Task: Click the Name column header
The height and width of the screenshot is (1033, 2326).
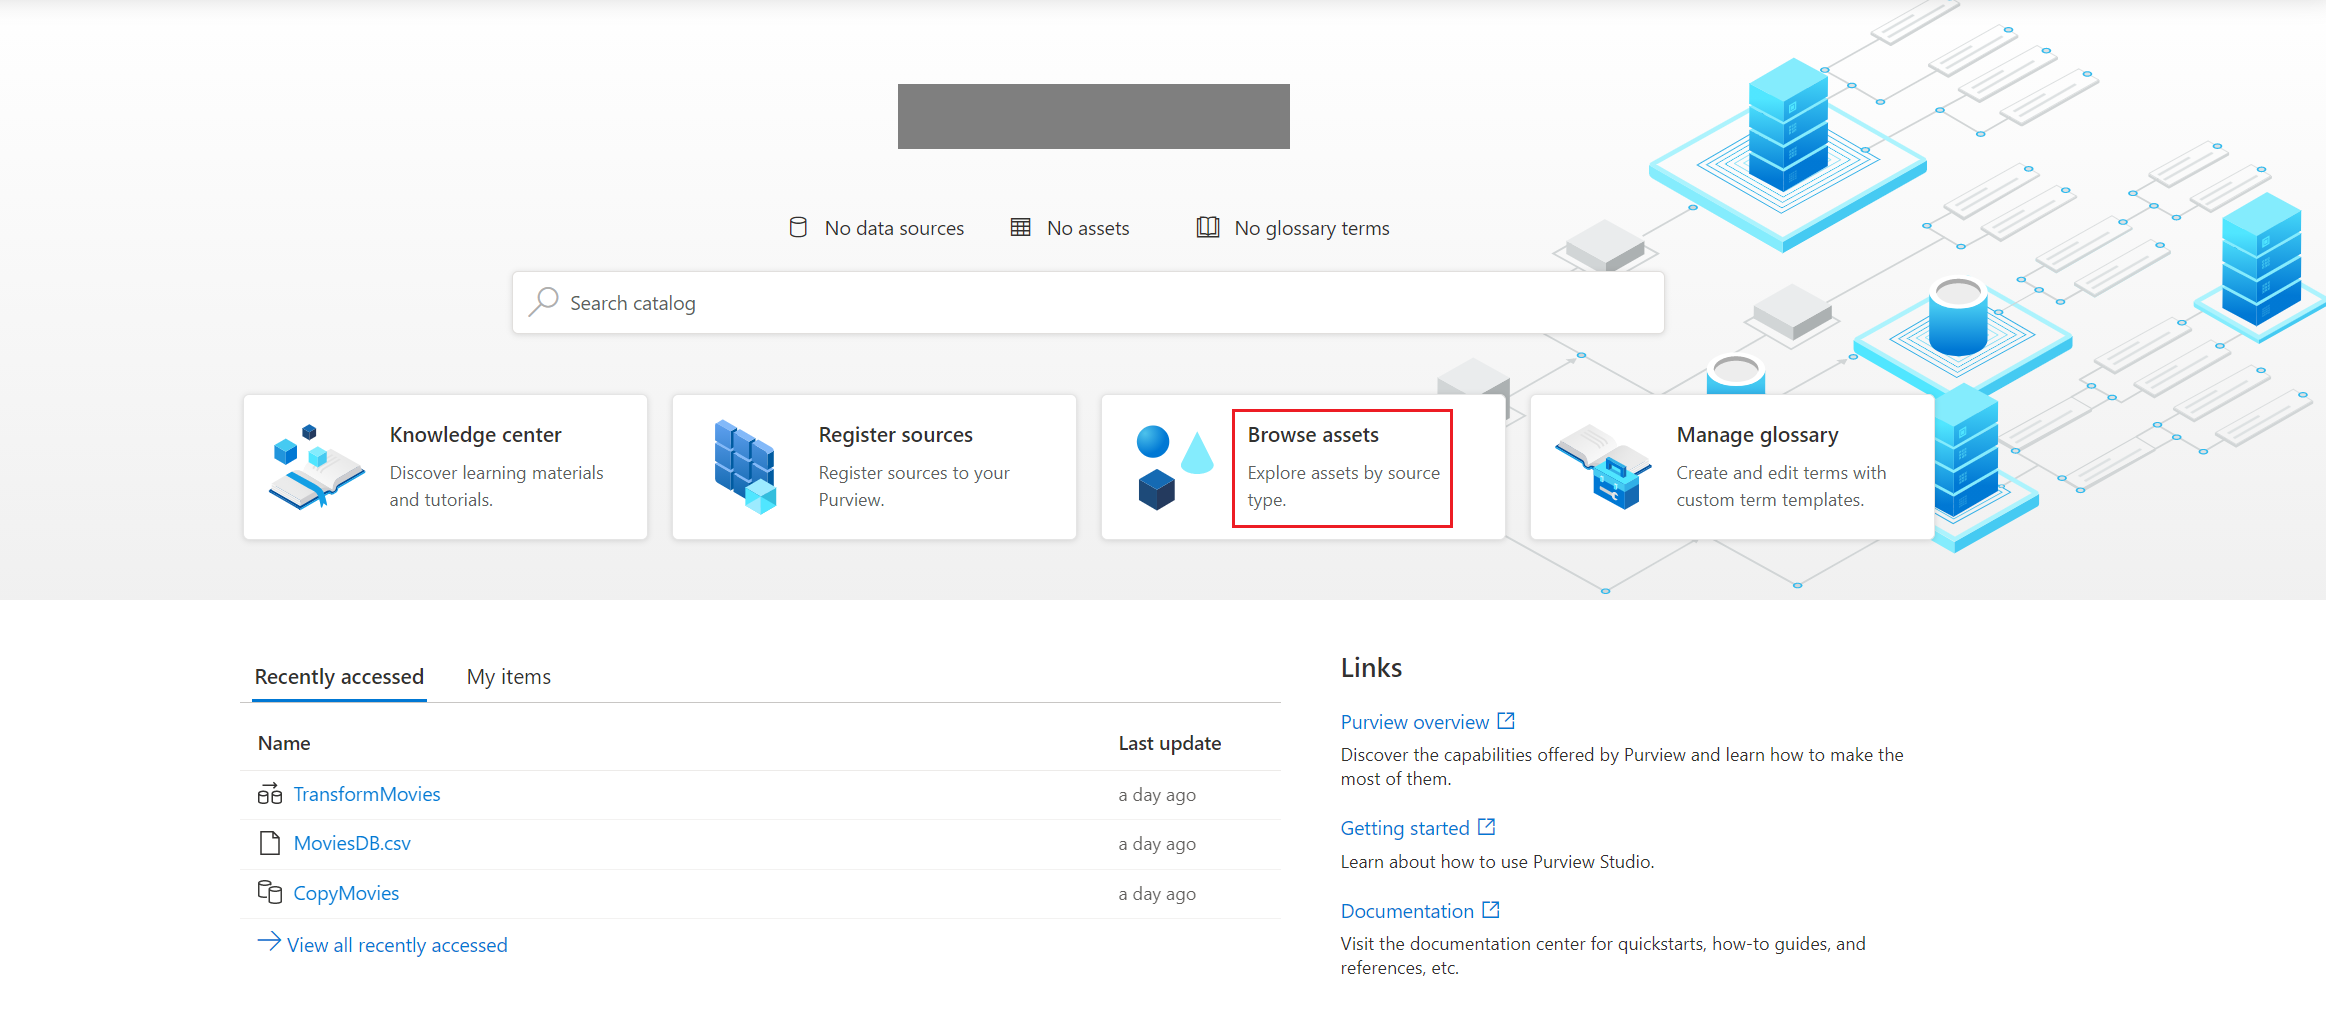Action: point(284,743)
